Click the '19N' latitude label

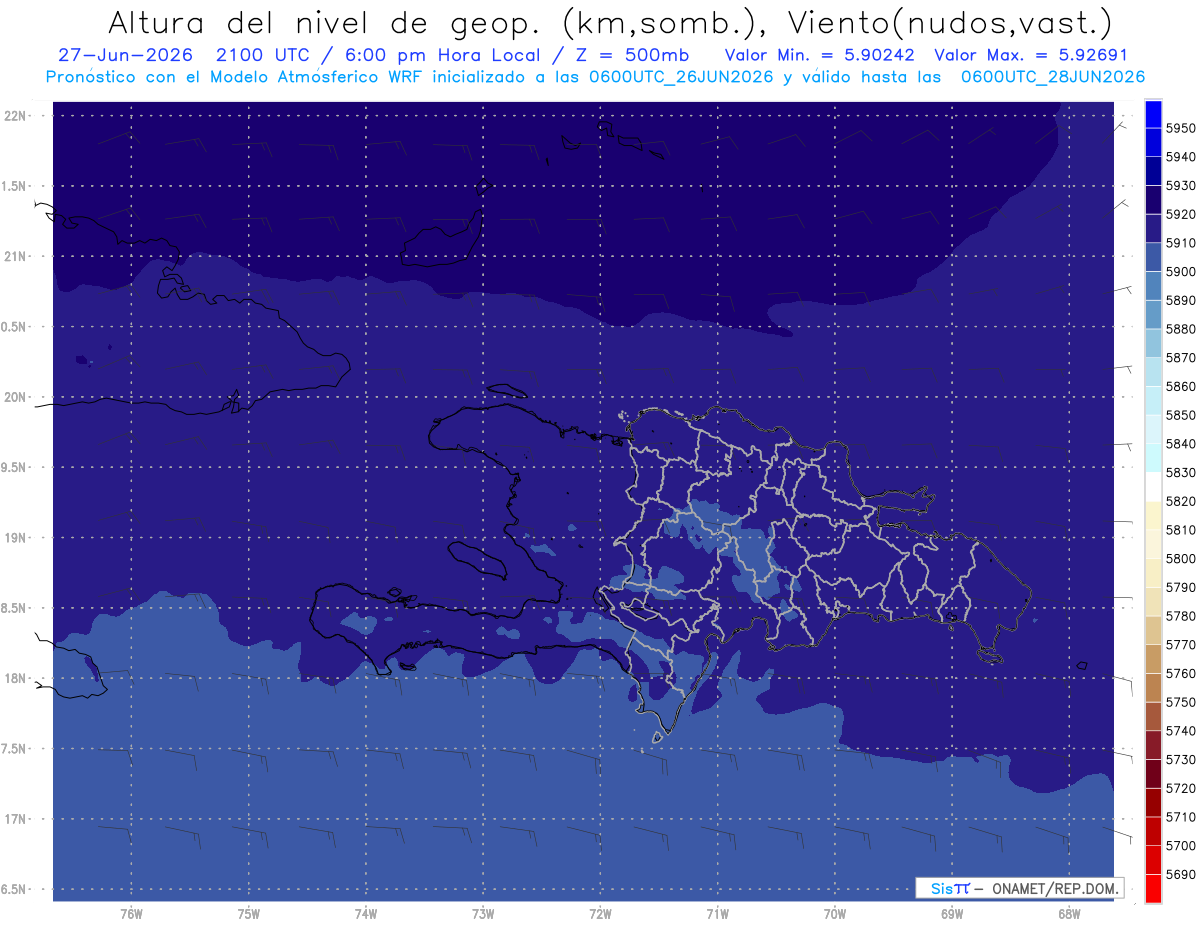(16, 537)
